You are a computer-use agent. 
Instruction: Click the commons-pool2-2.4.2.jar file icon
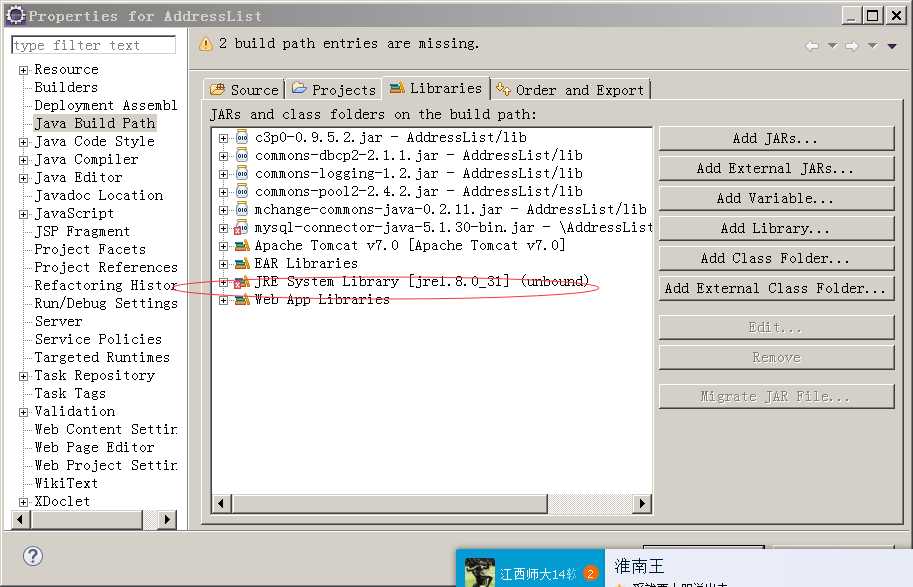coord(242,192)
